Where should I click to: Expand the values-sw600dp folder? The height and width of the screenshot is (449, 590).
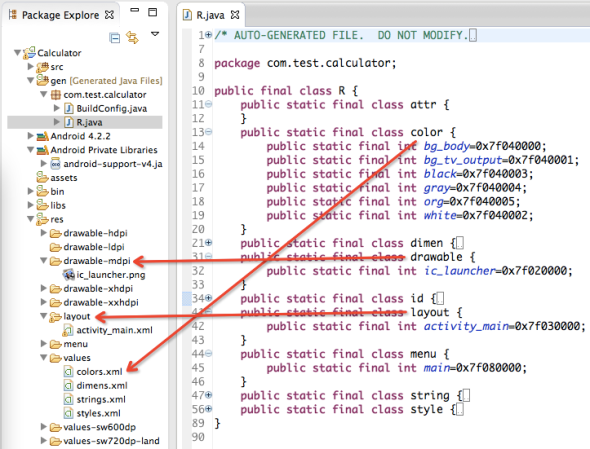pos(44,427)
